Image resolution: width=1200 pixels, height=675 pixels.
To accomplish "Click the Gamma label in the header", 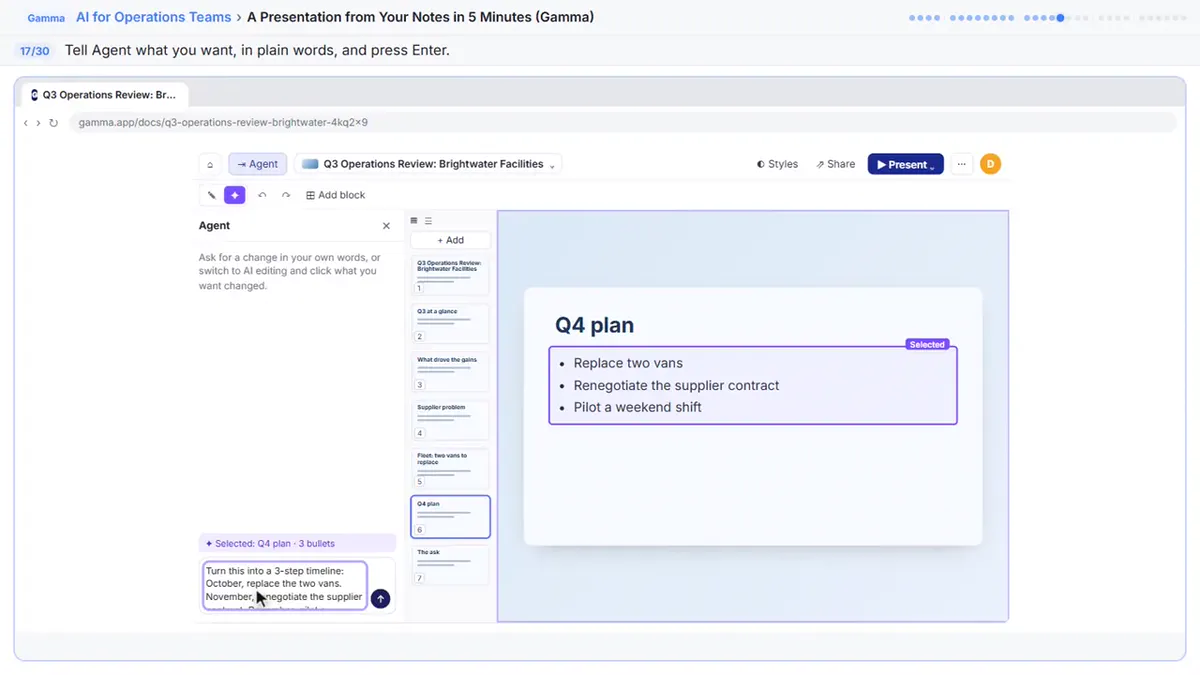I will click(x=46, y=18).
